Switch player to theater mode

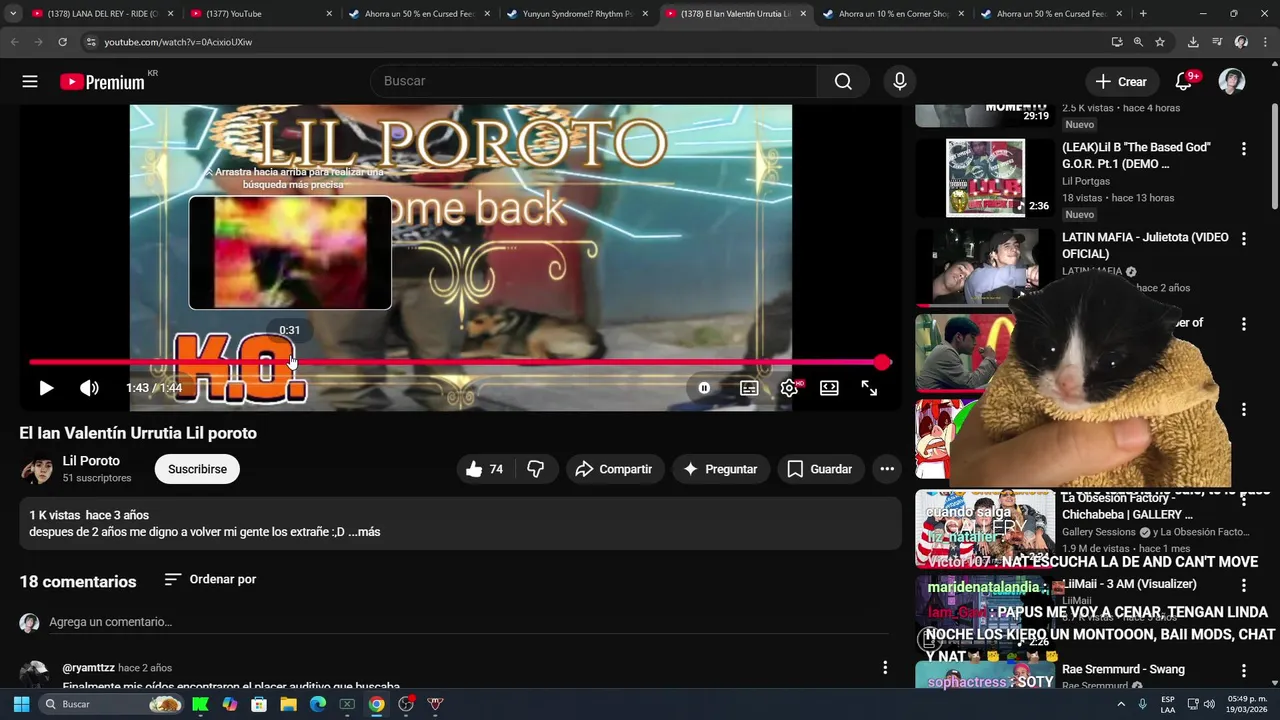pyautogui.click(x=829, y=388)
